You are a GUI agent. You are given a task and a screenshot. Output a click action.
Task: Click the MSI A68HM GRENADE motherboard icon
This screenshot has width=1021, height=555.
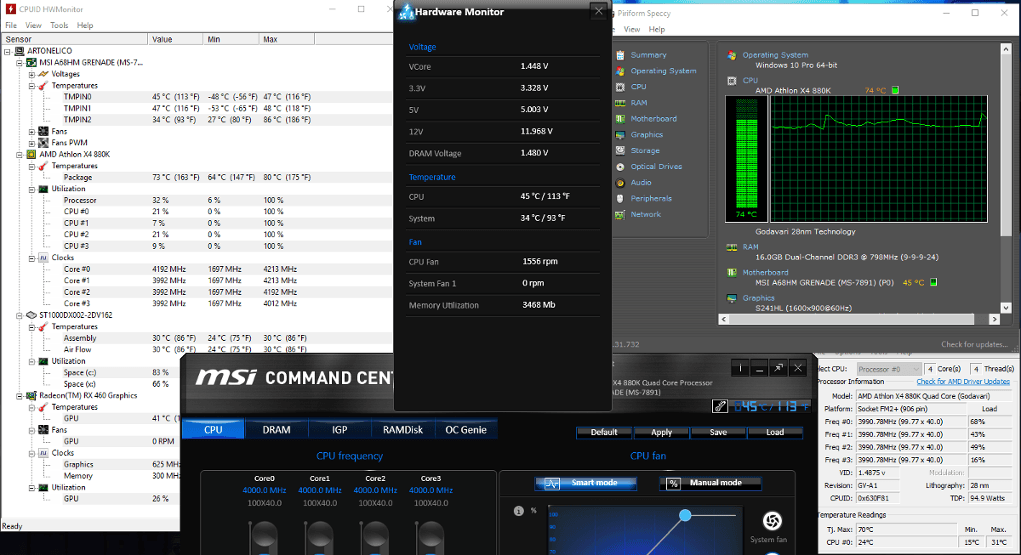(x=31, y=63)
